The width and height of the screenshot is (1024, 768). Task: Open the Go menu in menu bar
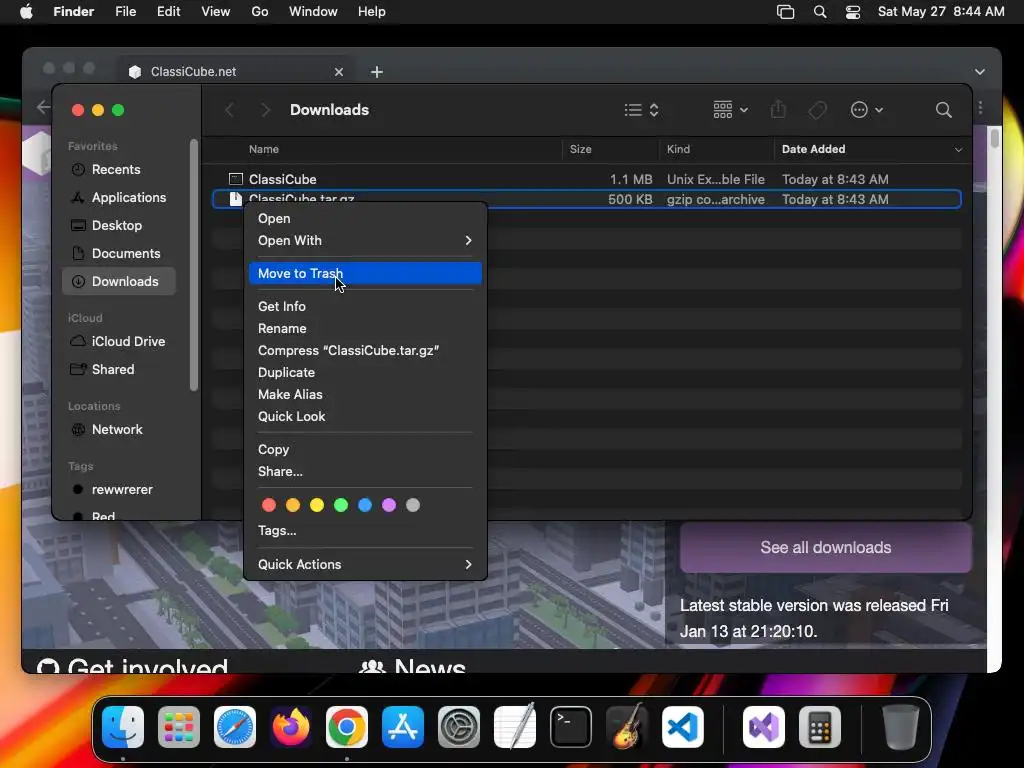(259, 12)
